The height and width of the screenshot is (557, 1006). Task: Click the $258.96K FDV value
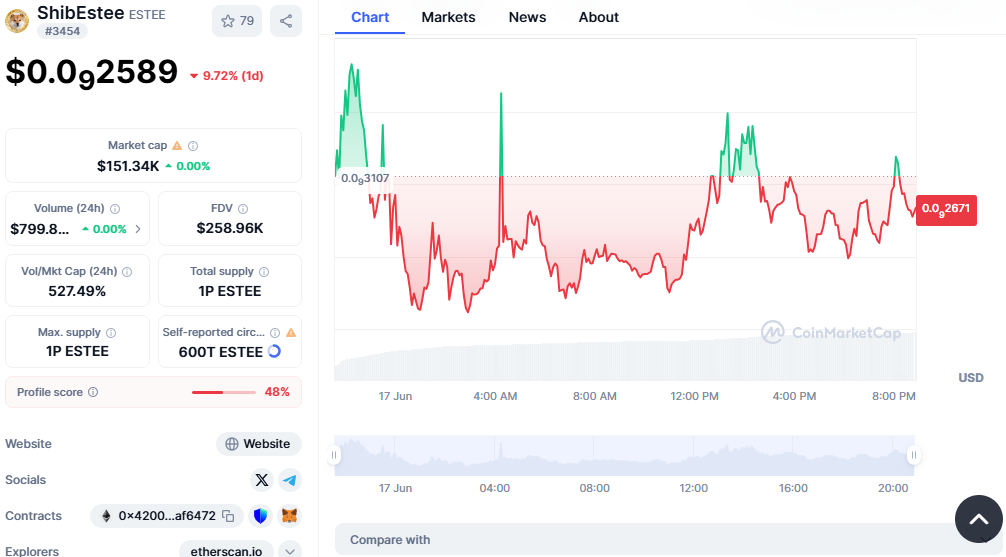[x=230, y=228]
